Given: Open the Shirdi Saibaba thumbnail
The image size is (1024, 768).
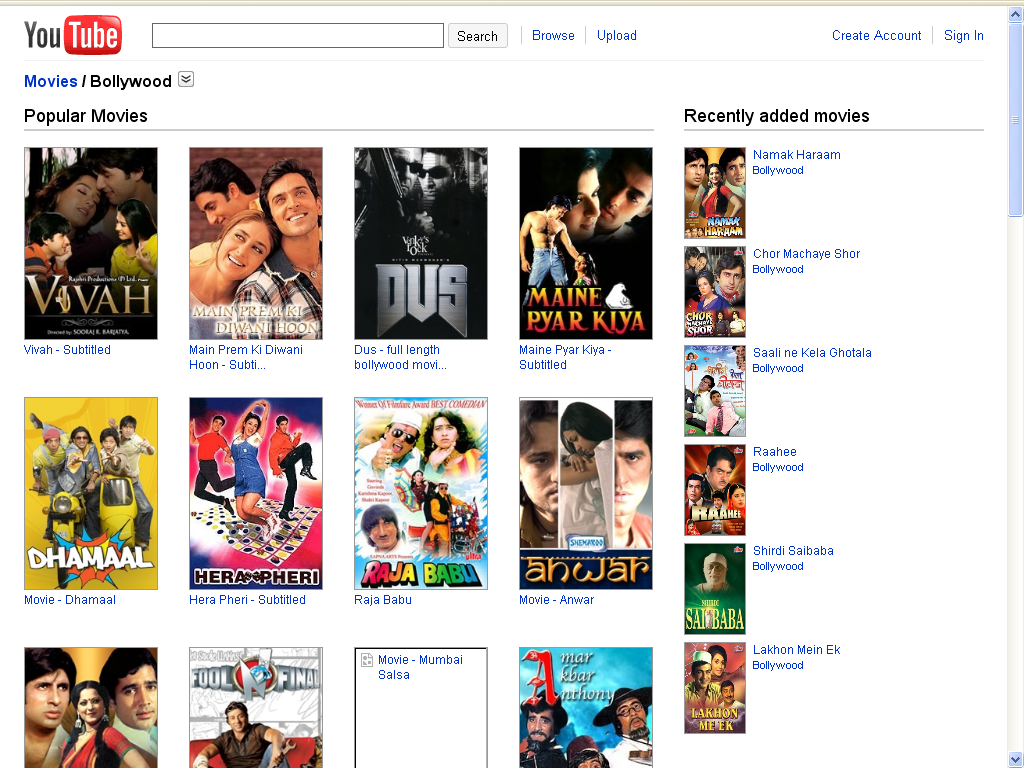Looking at the screenshot, I should point(714,589).
